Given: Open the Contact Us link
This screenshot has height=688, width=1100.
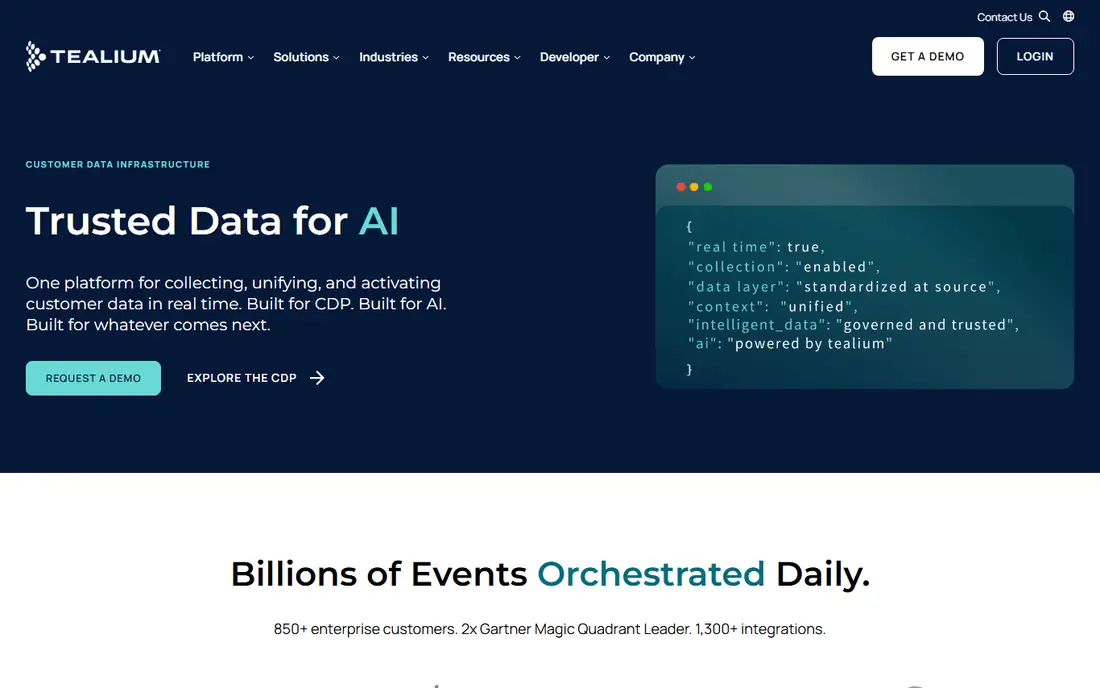Looking at the screenshot, I should 1004,17.
